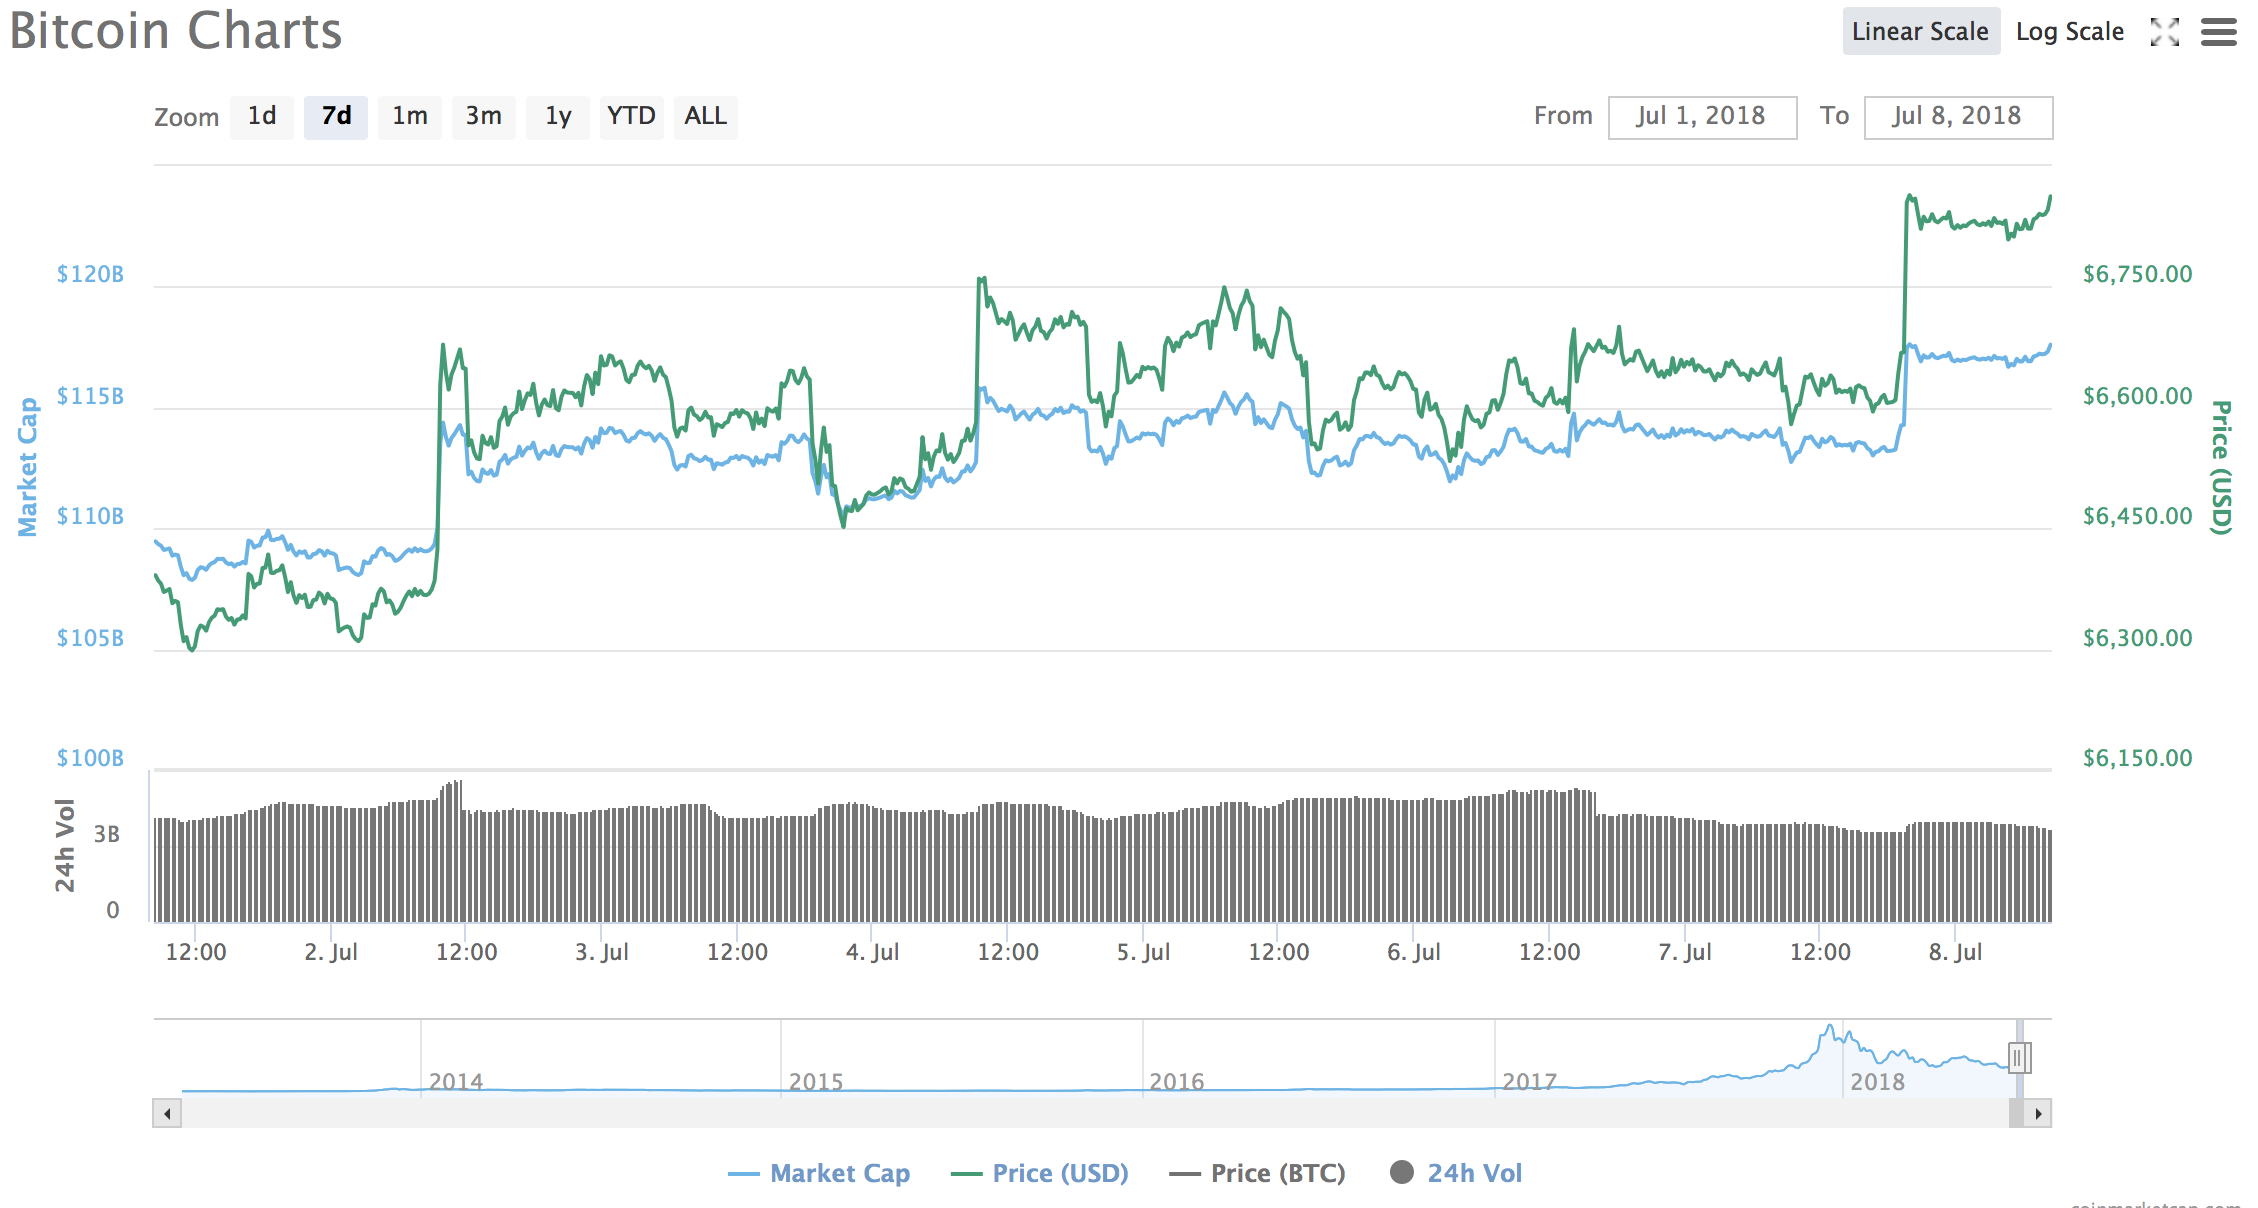Click the $105B market cap axis label
The image size is (2258, 1208).
click(x=90, y=638)
